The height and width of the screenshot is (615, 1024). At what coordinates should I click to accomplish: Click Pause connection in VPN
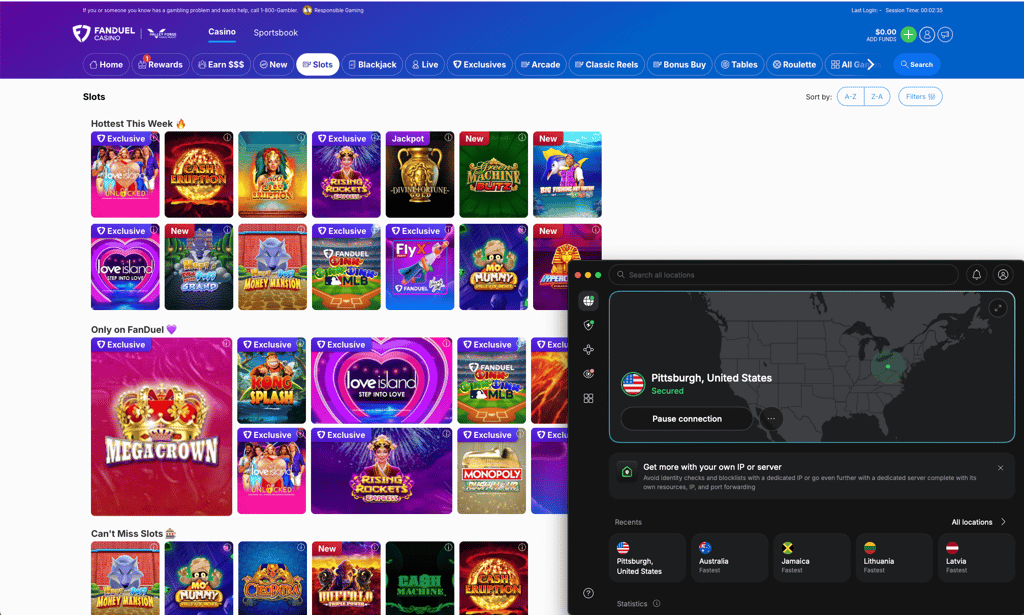(687, 418)
